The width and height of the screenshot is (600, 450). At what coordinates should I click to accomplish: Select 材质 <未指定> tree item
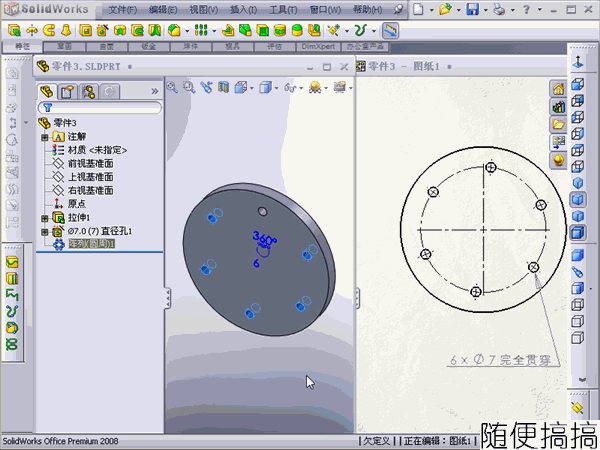(97, 150)
